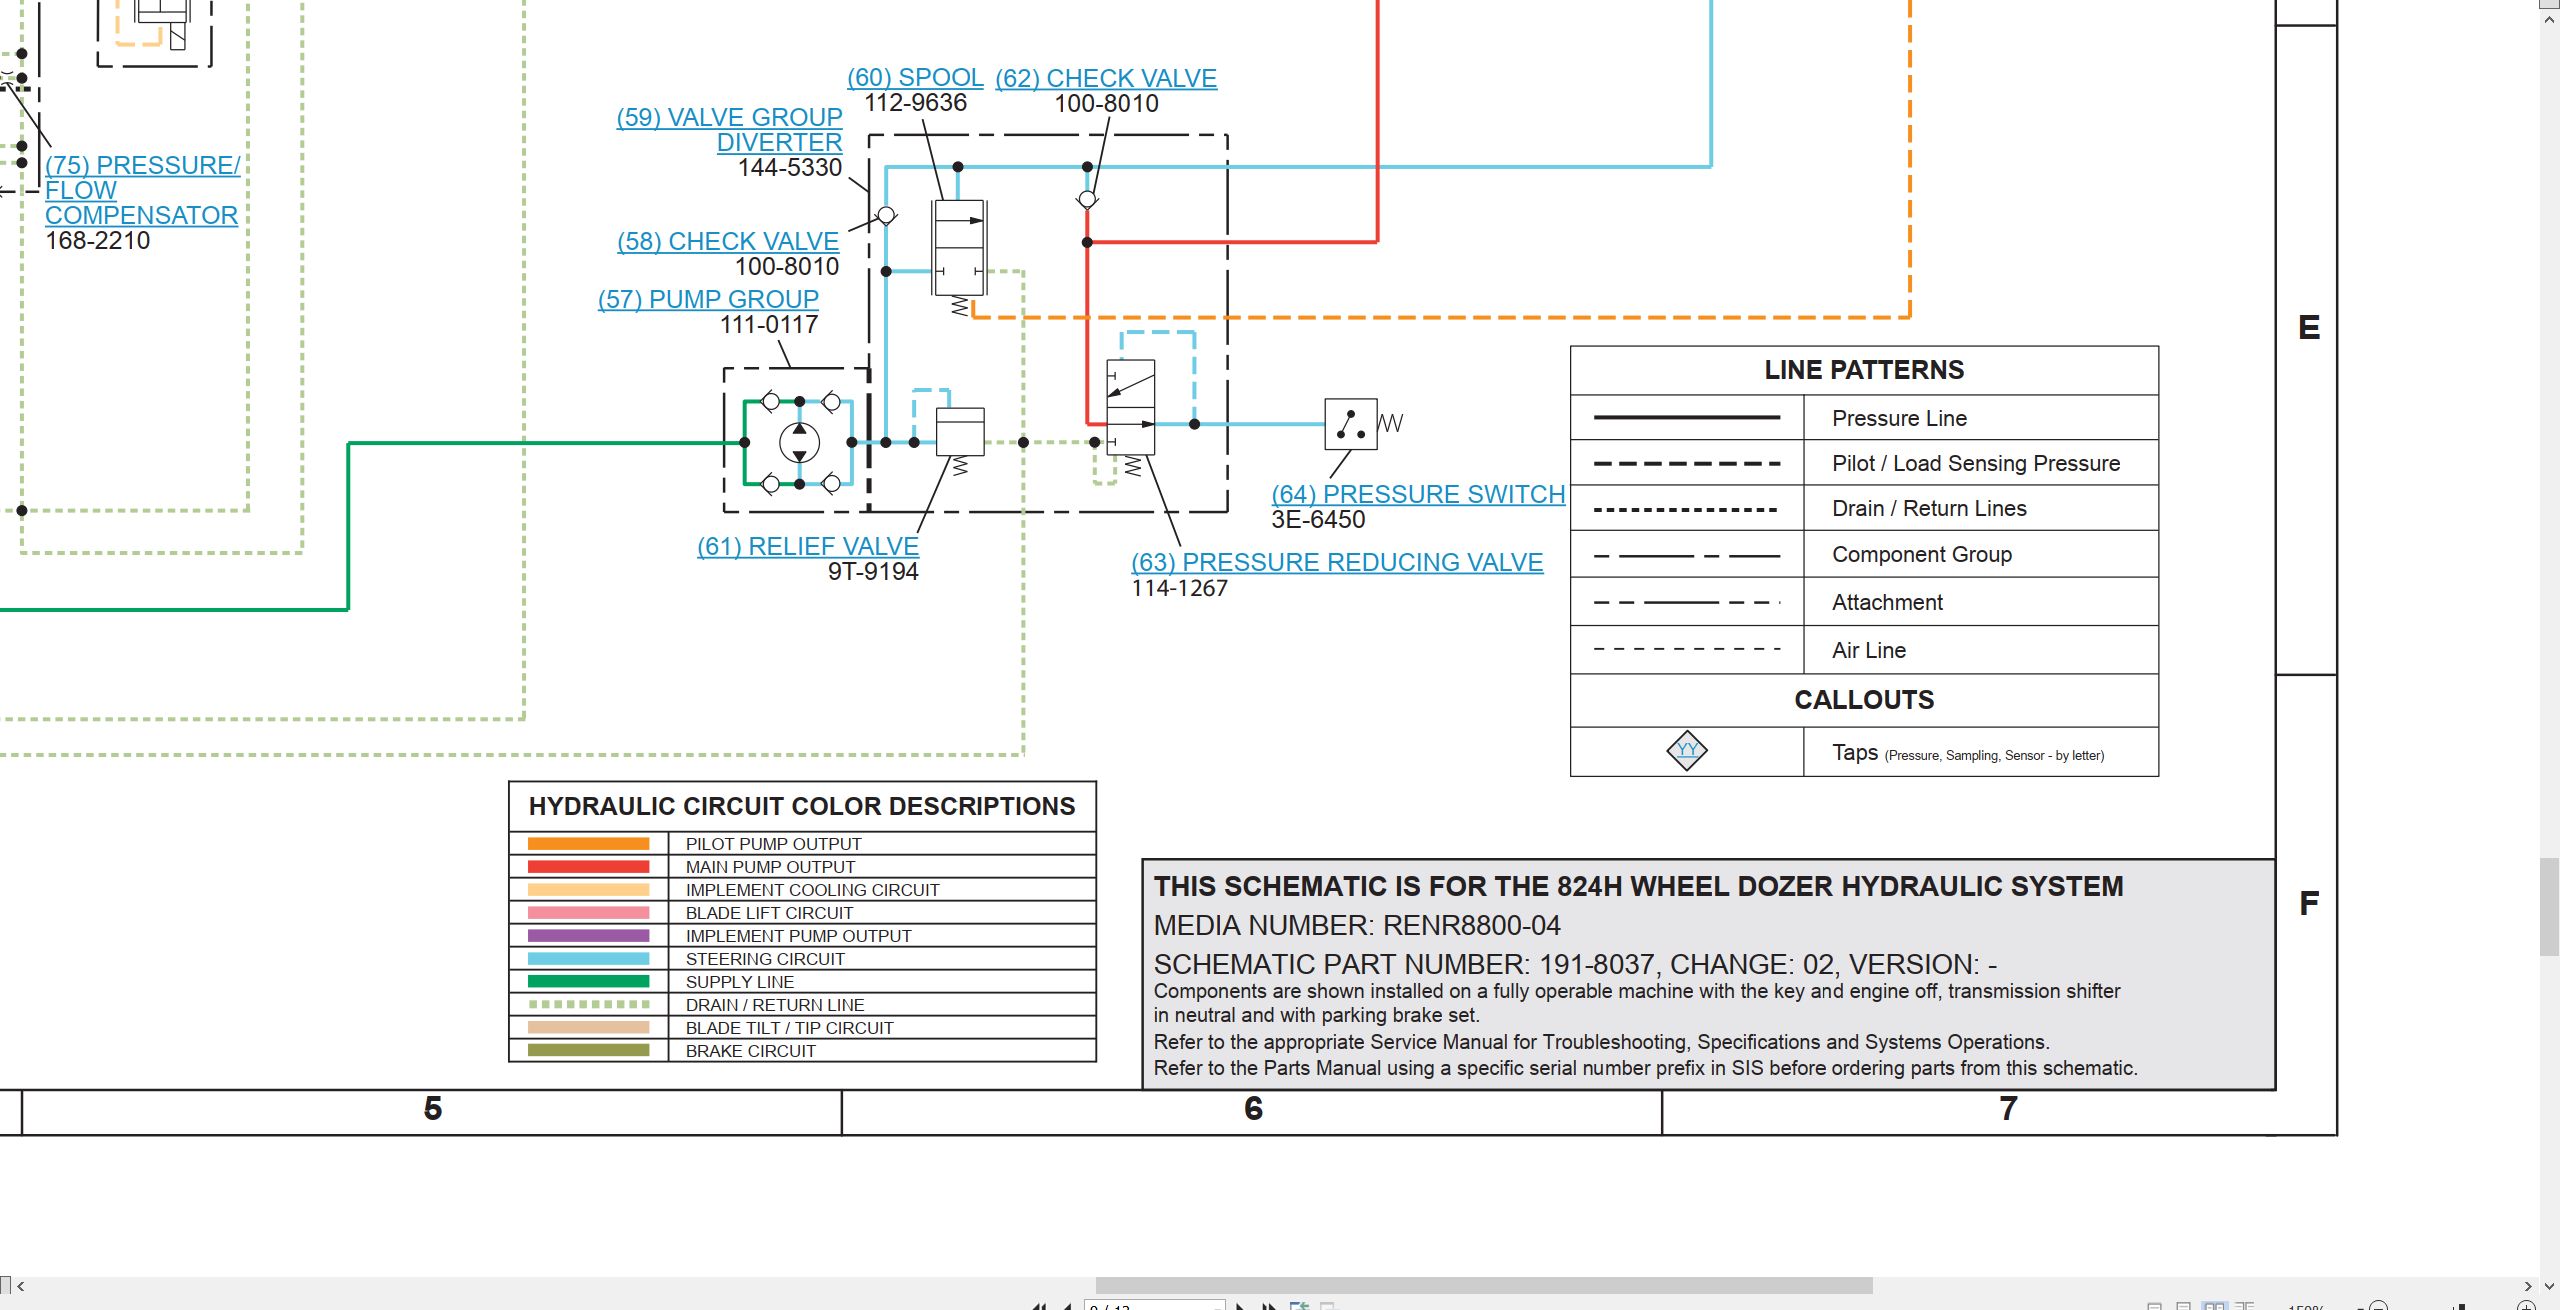Select part number 168-2210 text
Image resolution: width=2560 pixels, height=1310 pixels.
pyautogui.click(x=97, y=241)
